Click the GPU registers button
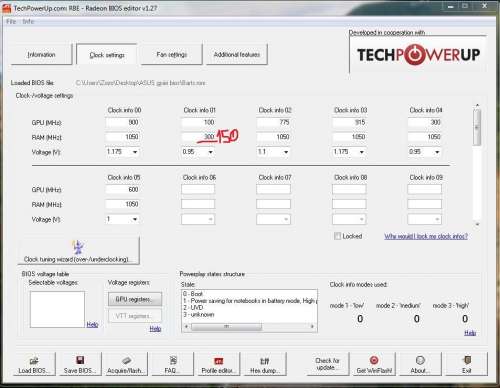The image size is (500, 388). (x=135, y=299)
